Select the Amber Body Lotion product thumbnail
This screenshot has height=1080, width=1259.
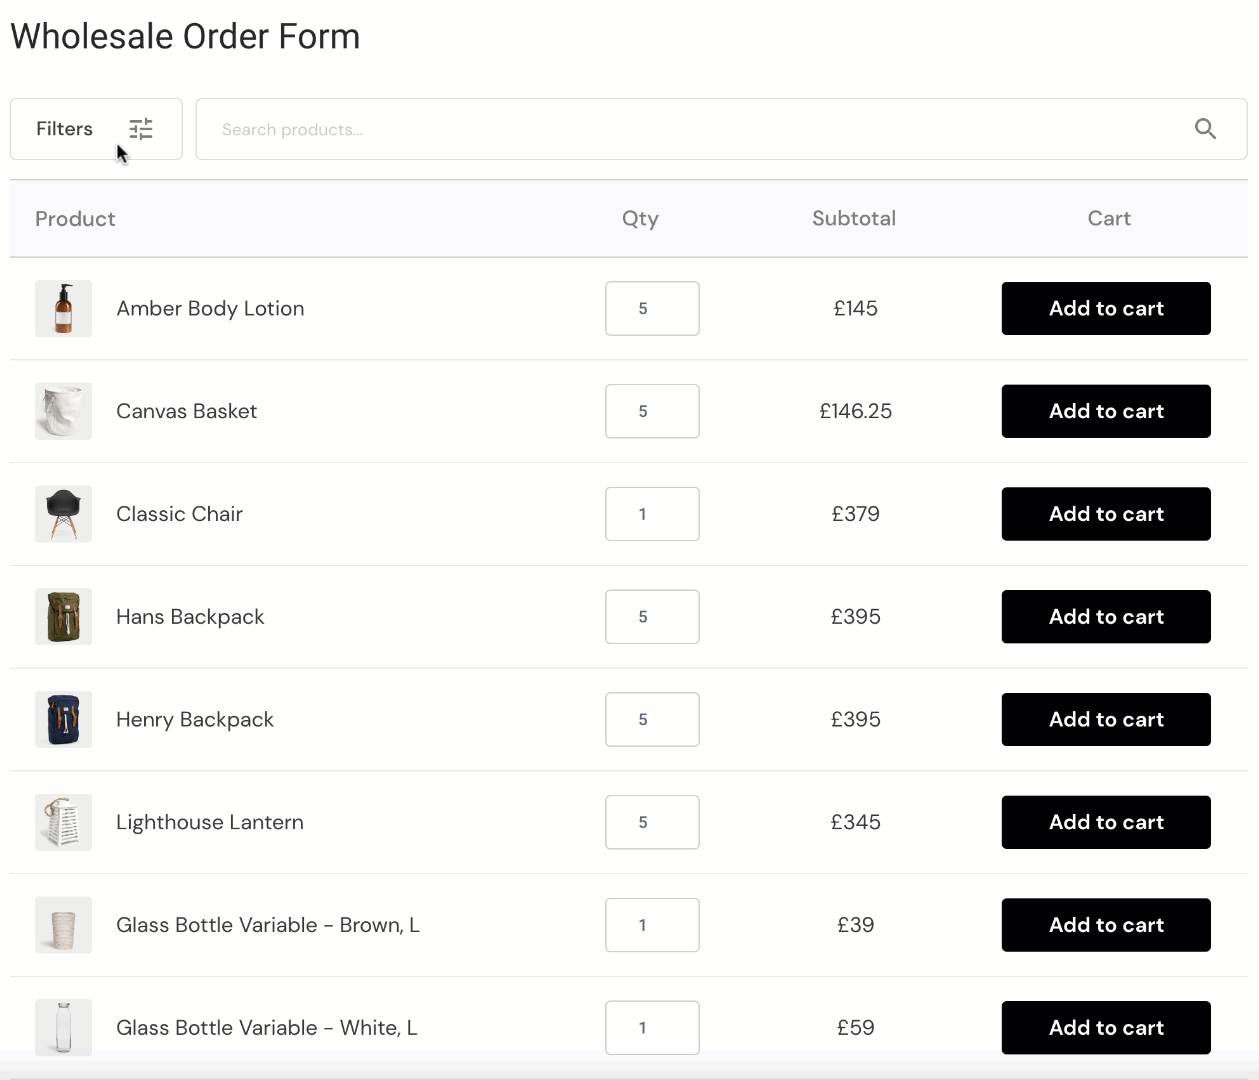point(63,308)
